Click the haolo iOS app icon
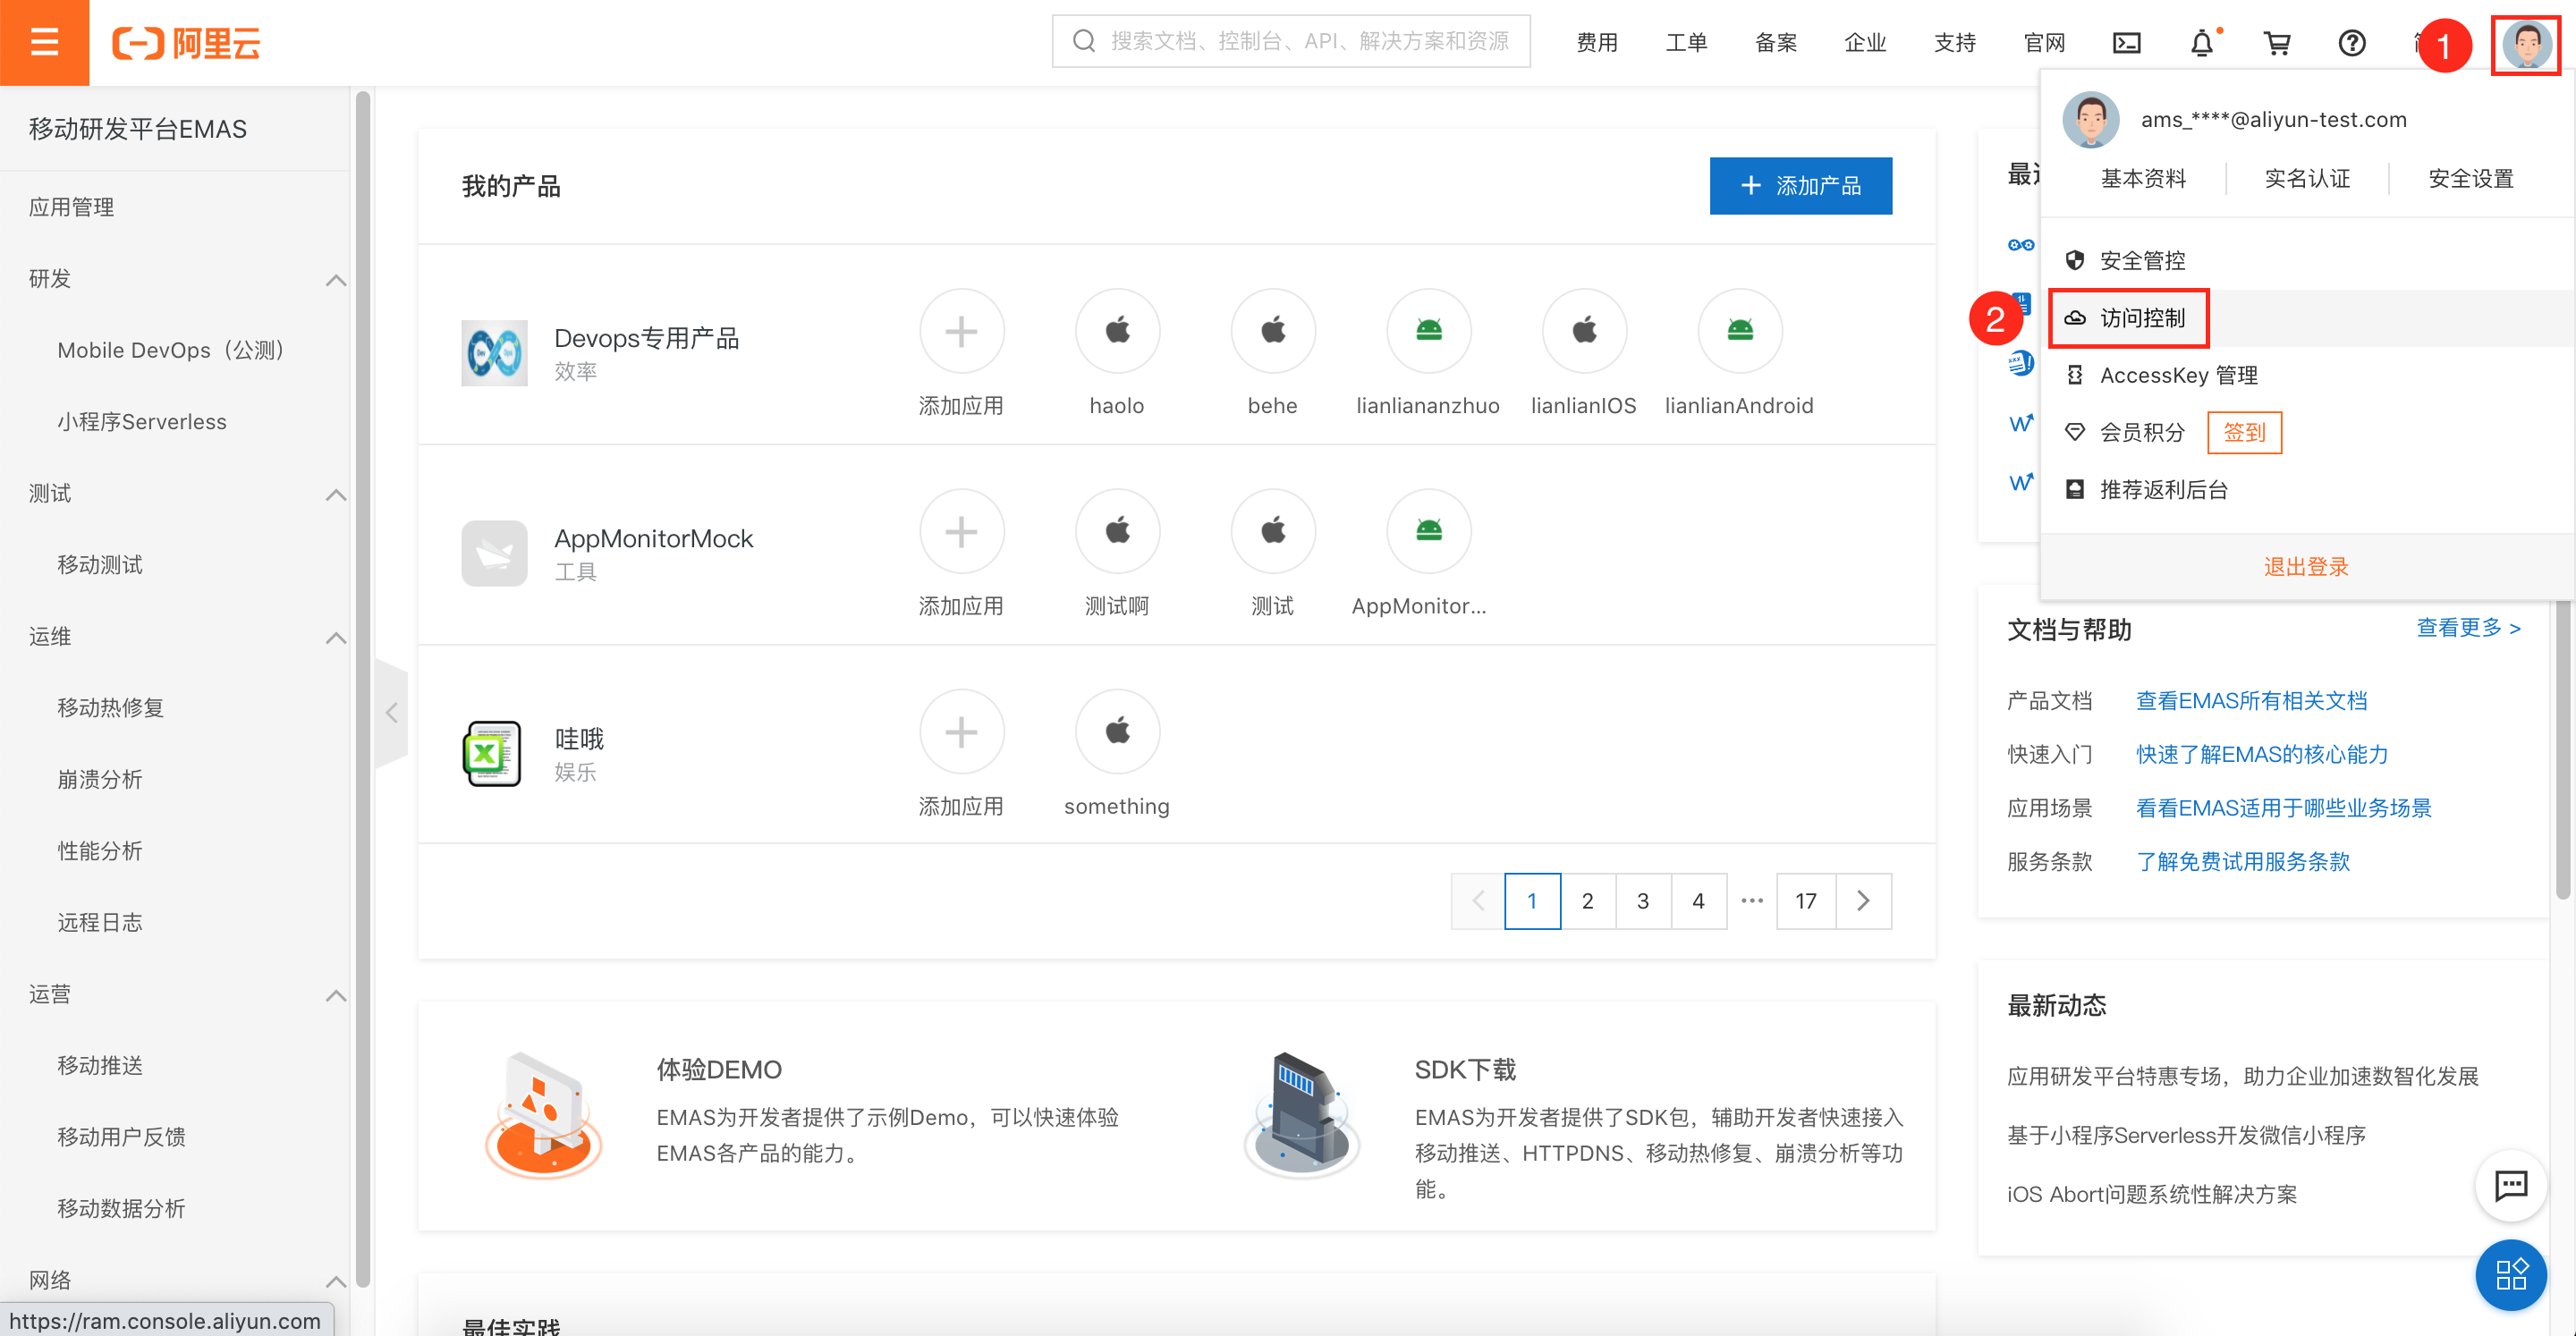This screenshot has width=2576, height=1336. [1117, 331]
